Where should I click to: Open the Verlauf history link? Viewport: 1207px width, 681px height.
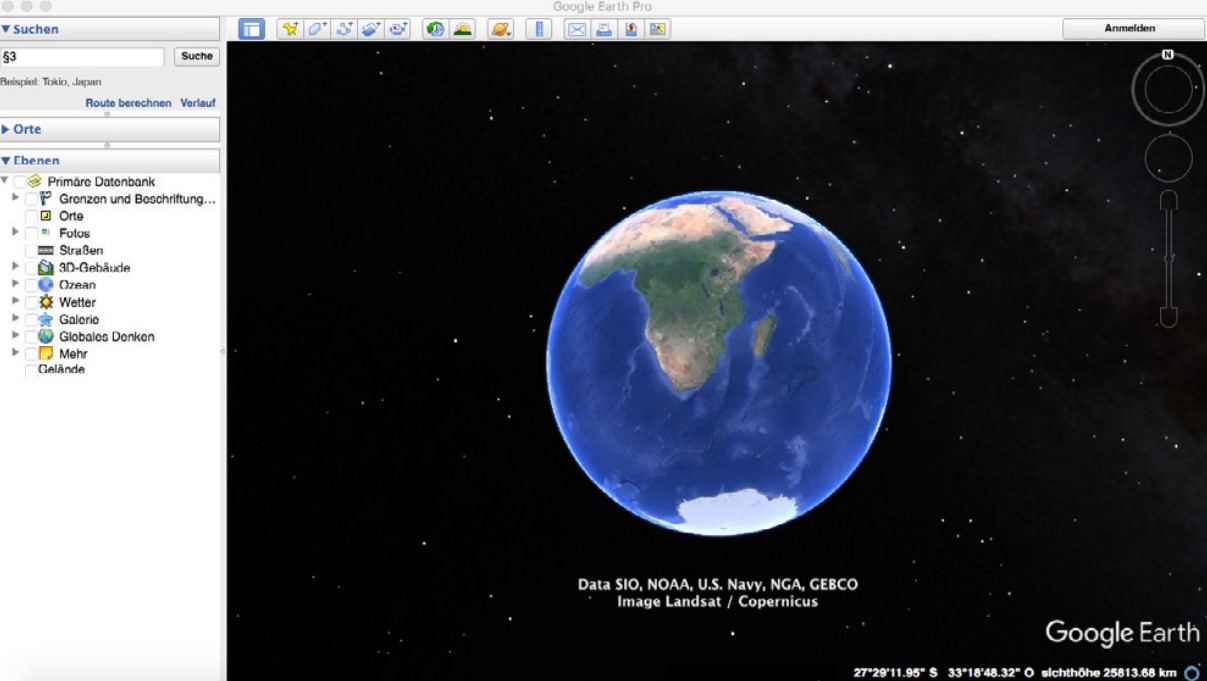[198, 103]
